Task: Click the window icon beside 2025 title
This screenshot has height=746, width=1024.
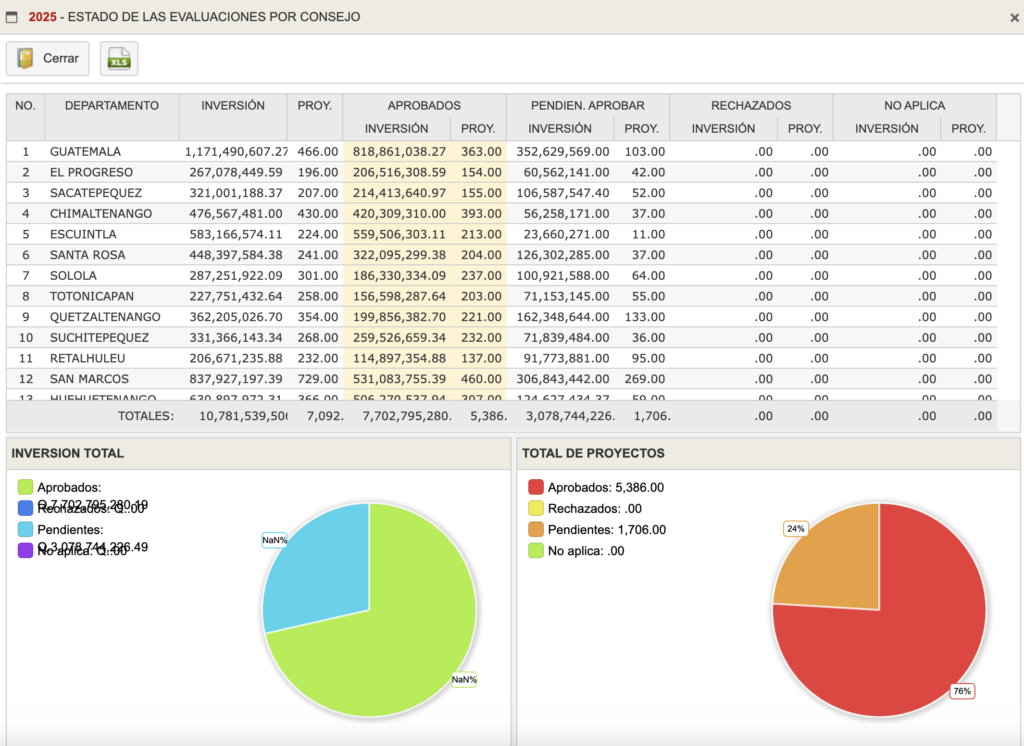Action: (12, 17)
